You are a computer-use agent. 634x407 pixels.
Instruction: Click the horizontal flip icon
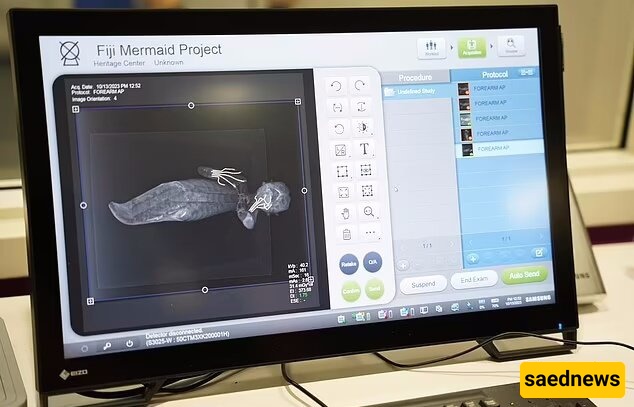[338, 107]
